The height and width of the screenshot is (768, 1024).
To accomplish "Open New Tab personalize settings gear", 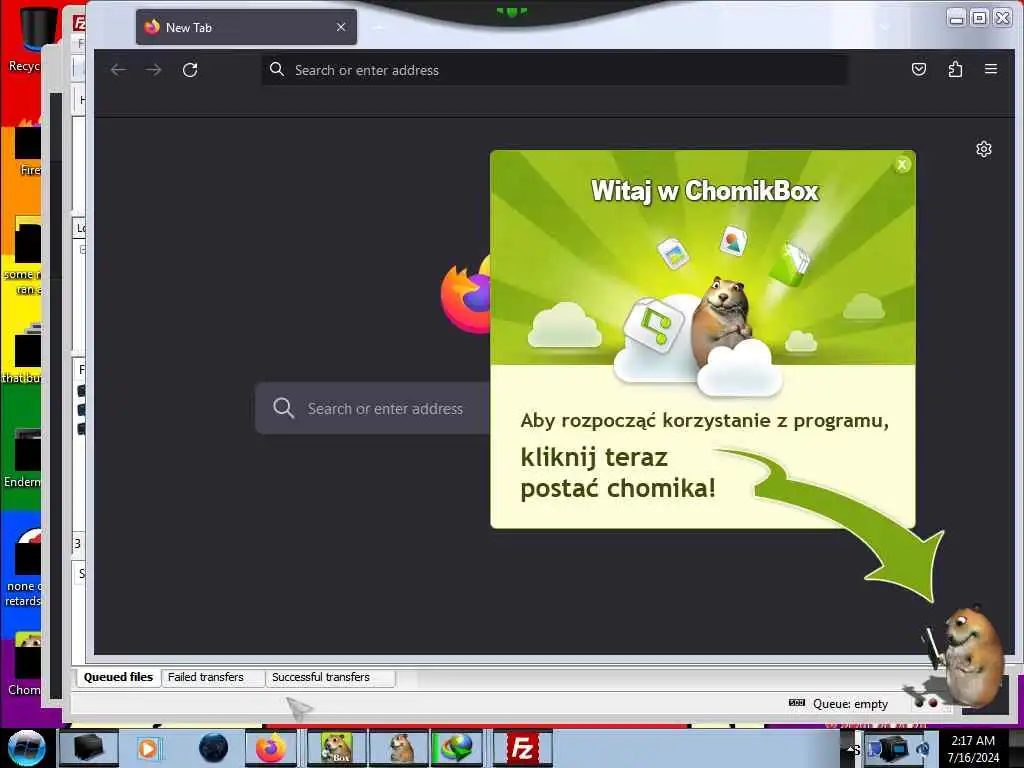I will 984,150.
